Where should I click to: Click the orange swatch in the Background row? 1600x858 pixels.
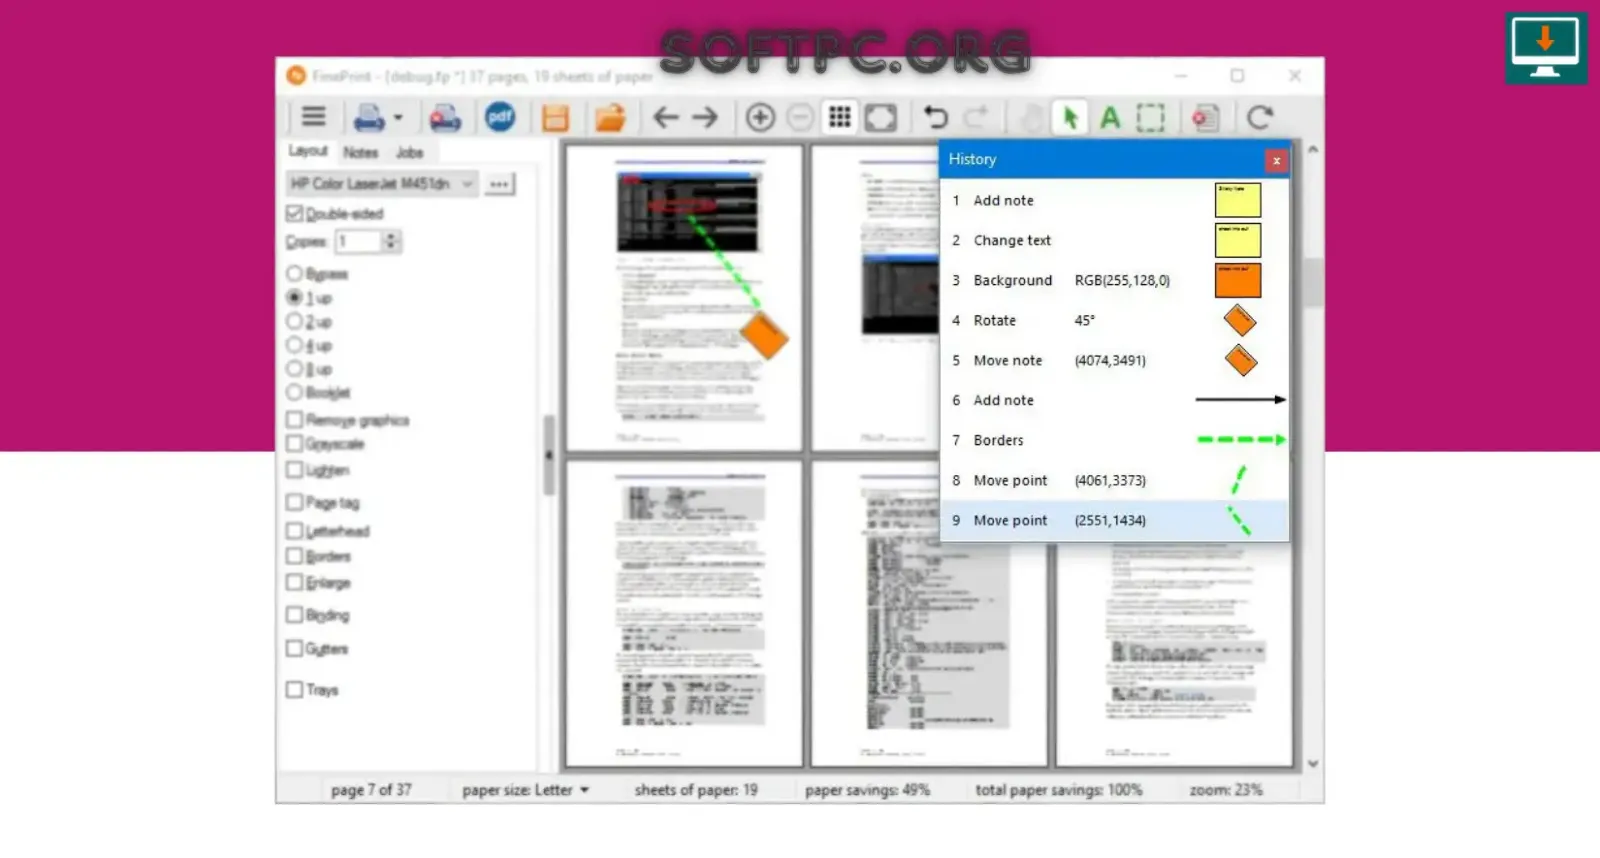pyautogui.click(x=1238, y=280)
